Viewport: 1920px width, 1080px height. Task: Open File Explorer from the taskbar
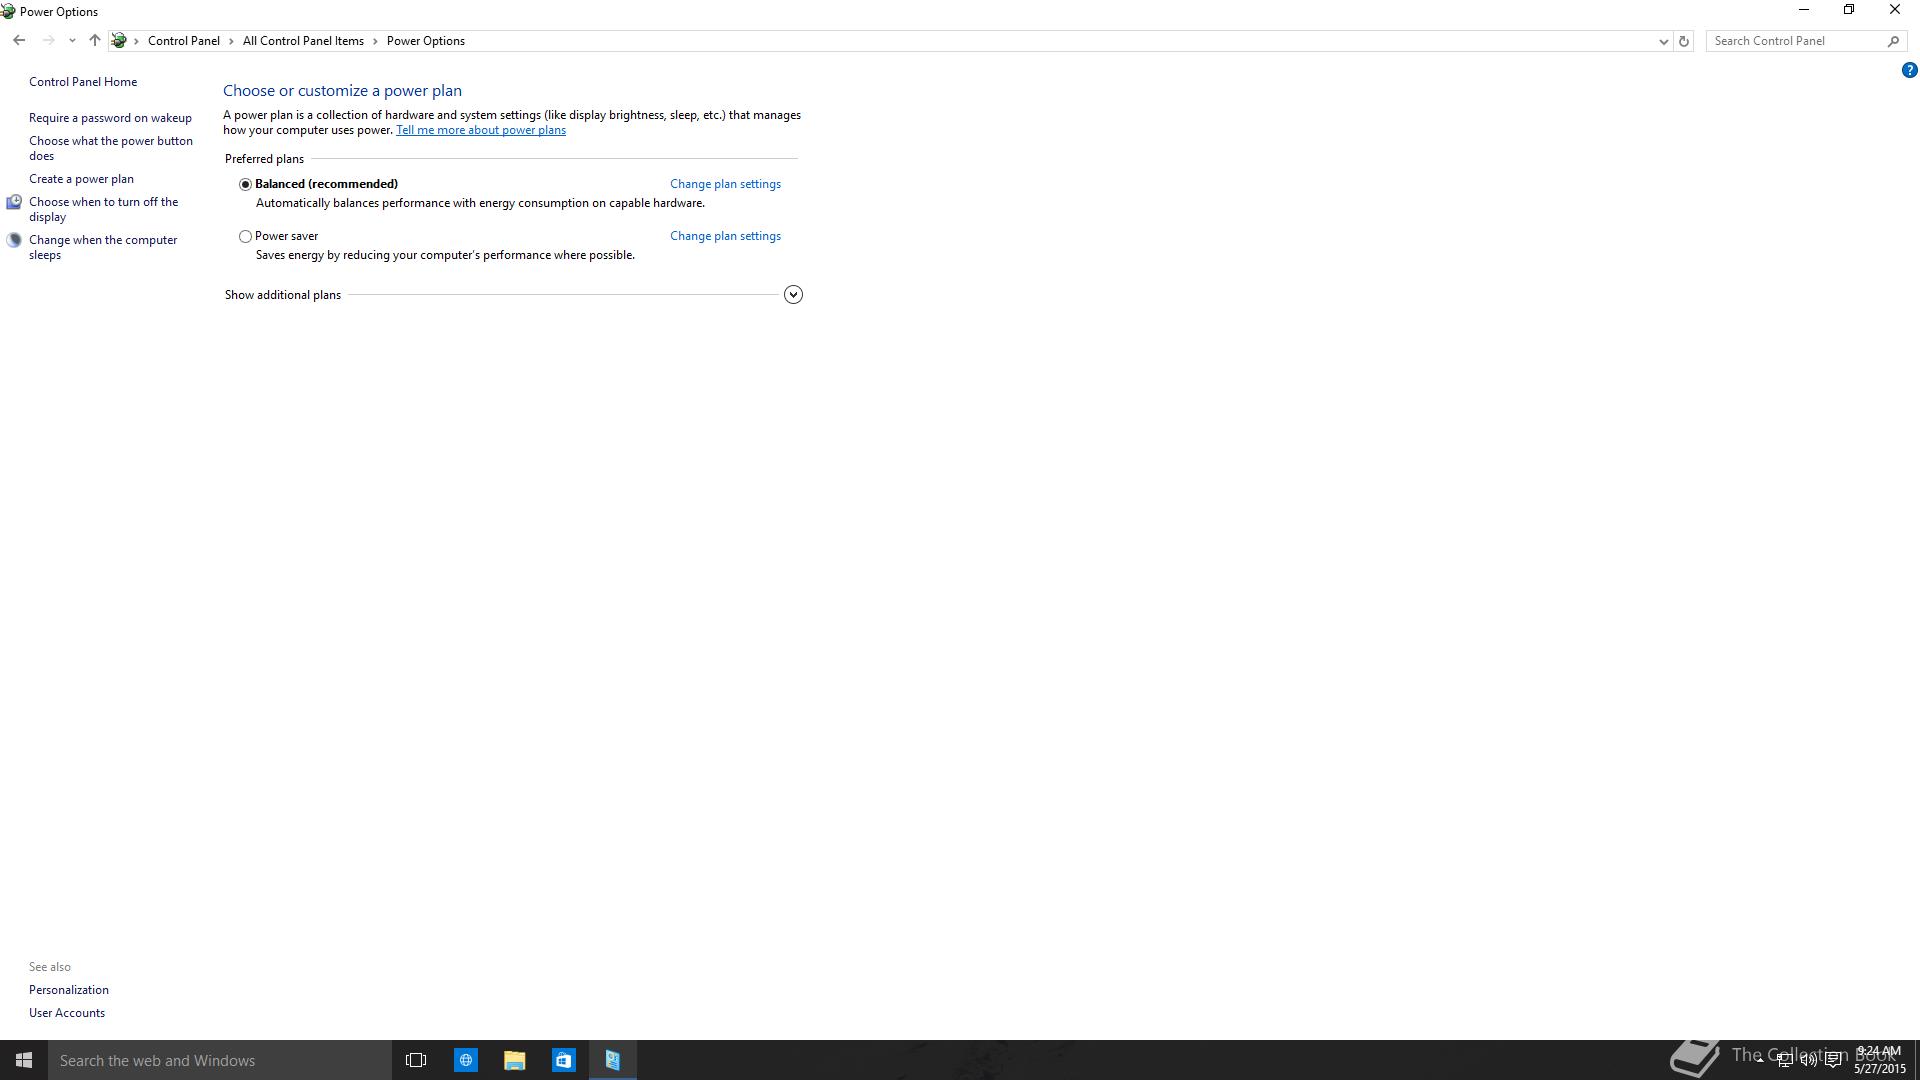[514, 1060]
